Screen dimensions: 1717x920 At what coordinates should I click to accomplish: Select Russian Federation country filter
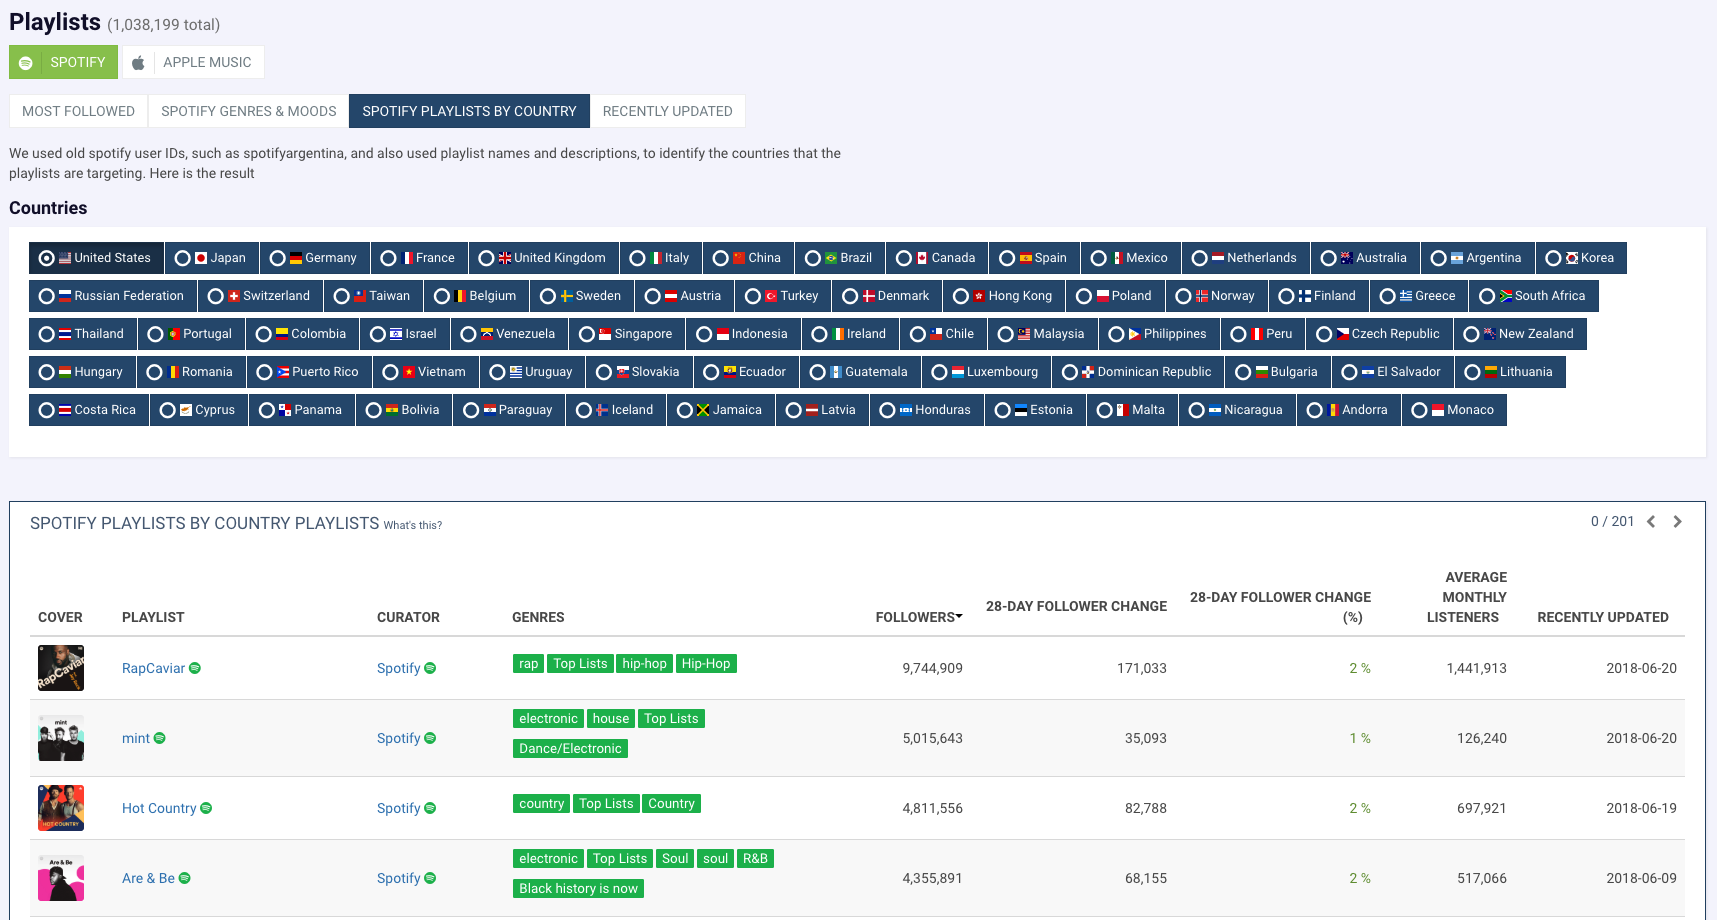113,296
